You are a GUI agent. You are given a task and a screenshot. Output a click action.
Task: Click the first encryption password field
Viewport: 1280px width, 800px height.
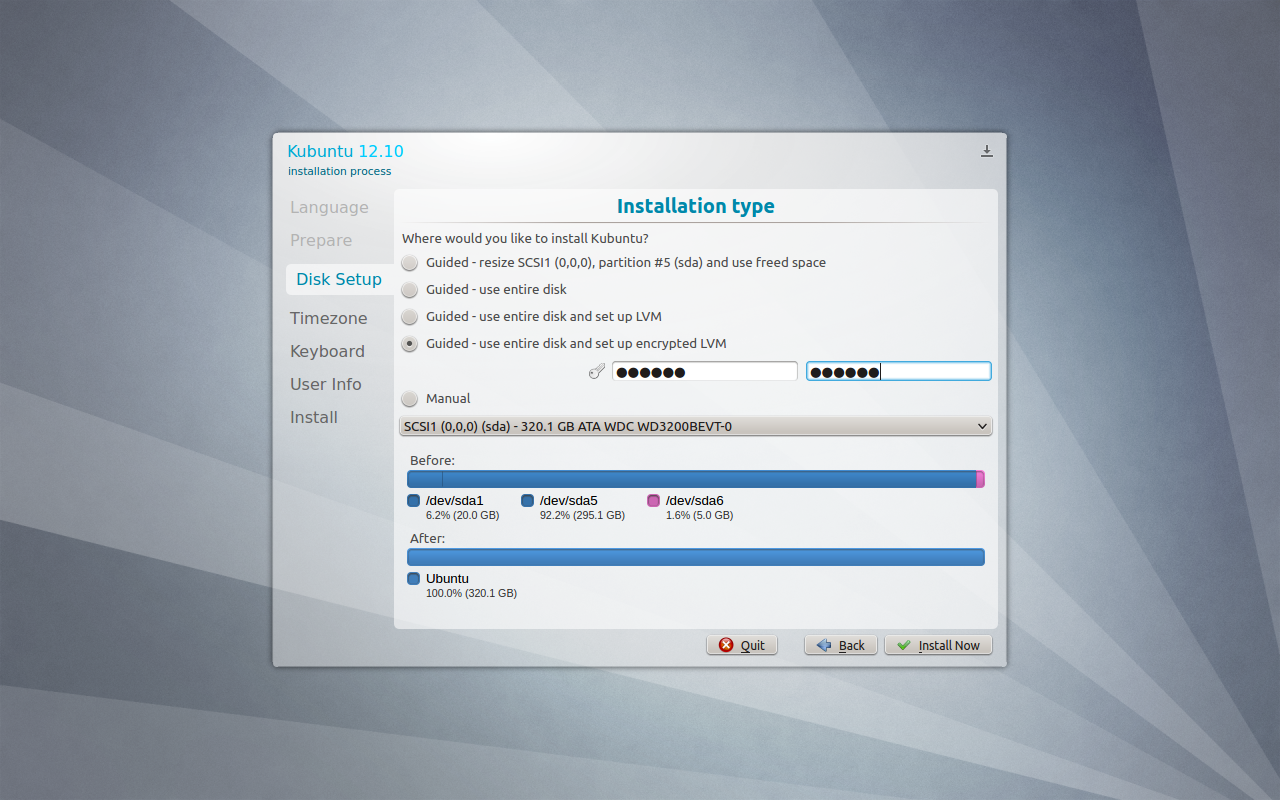pos(705,372)
